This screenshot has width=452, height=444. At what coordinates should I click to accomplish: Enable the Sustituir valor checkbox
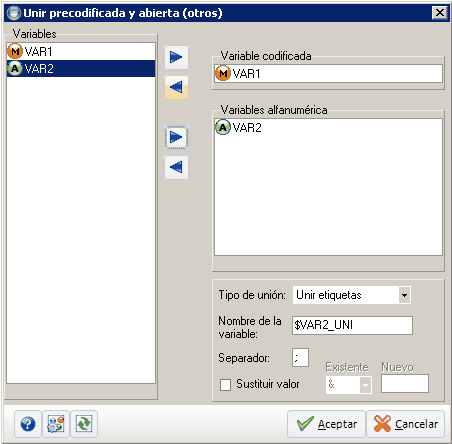[x=225, y=384]
